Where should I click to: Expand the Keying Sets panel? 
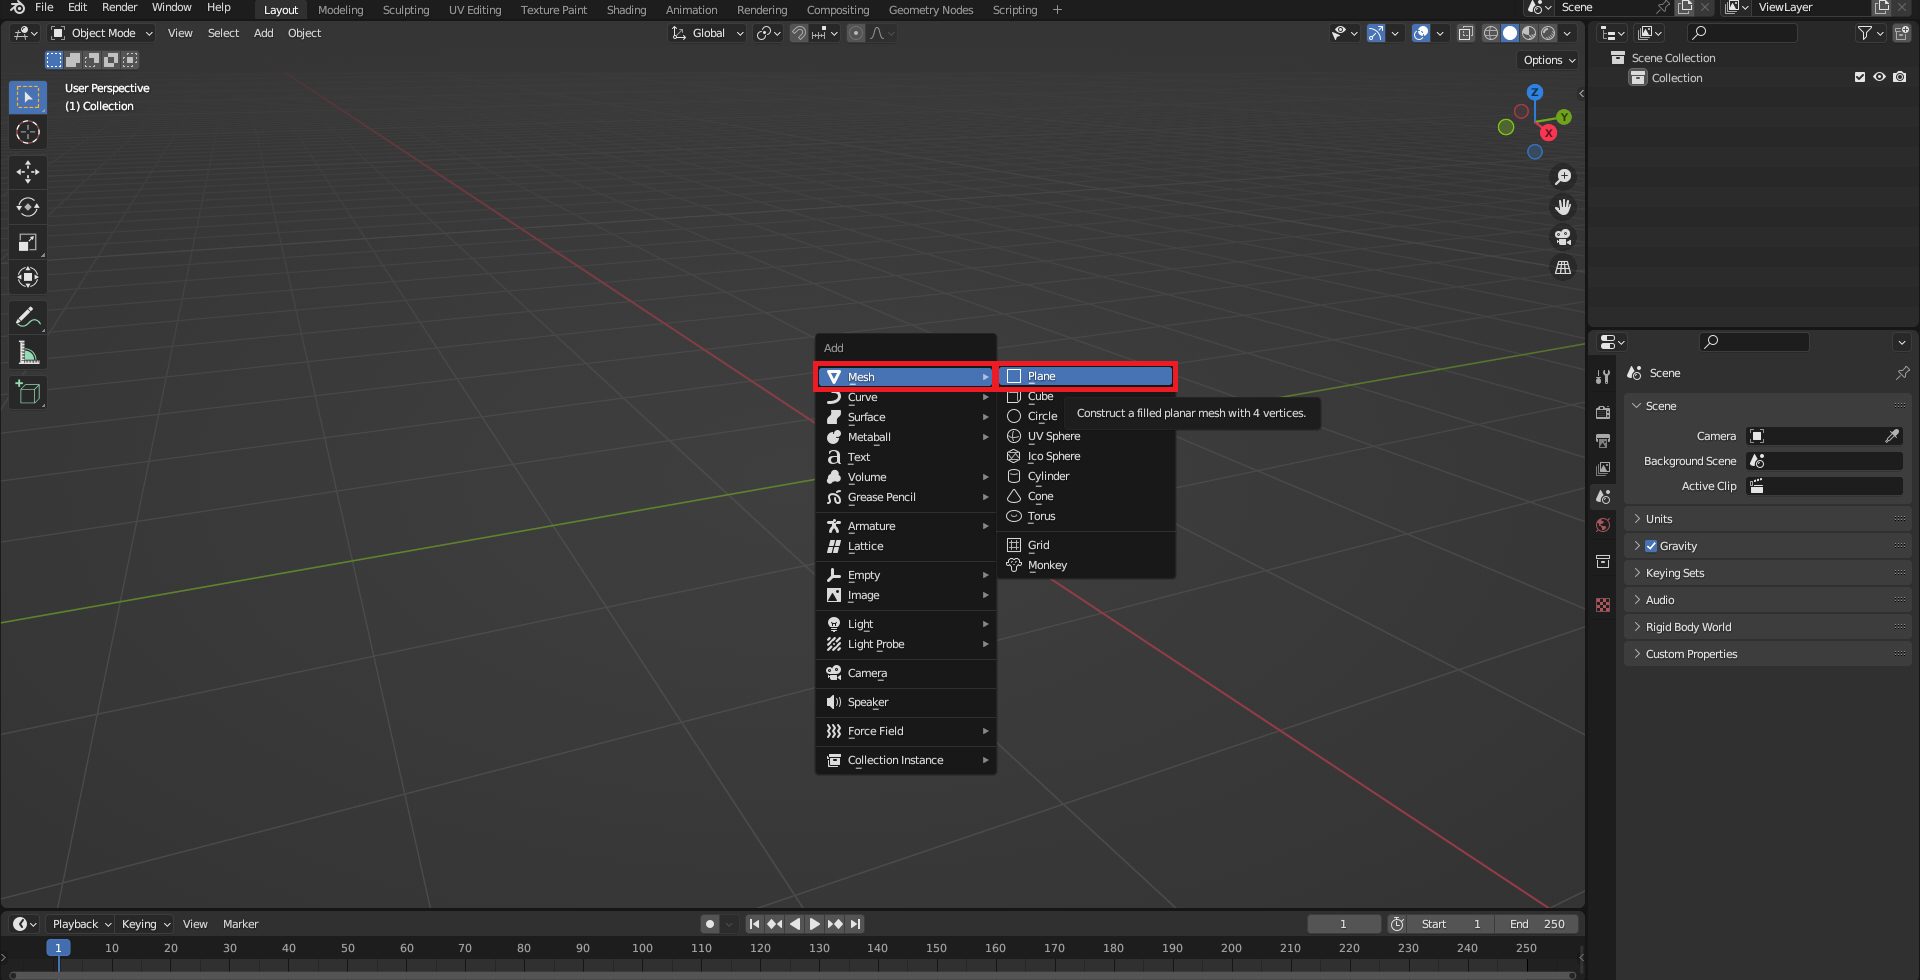[x=1767, y=573]
